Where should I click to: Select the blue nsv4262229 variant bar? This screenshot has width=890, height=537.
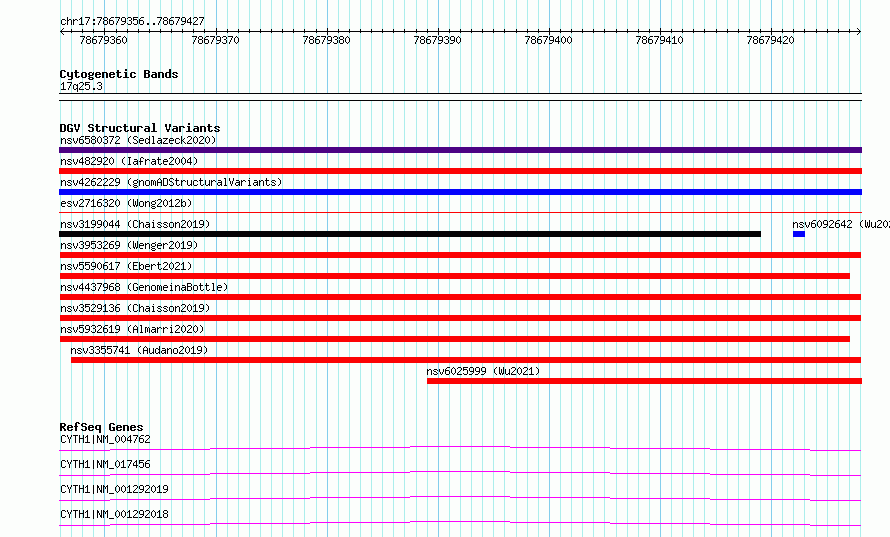click(x=460, y=192)
